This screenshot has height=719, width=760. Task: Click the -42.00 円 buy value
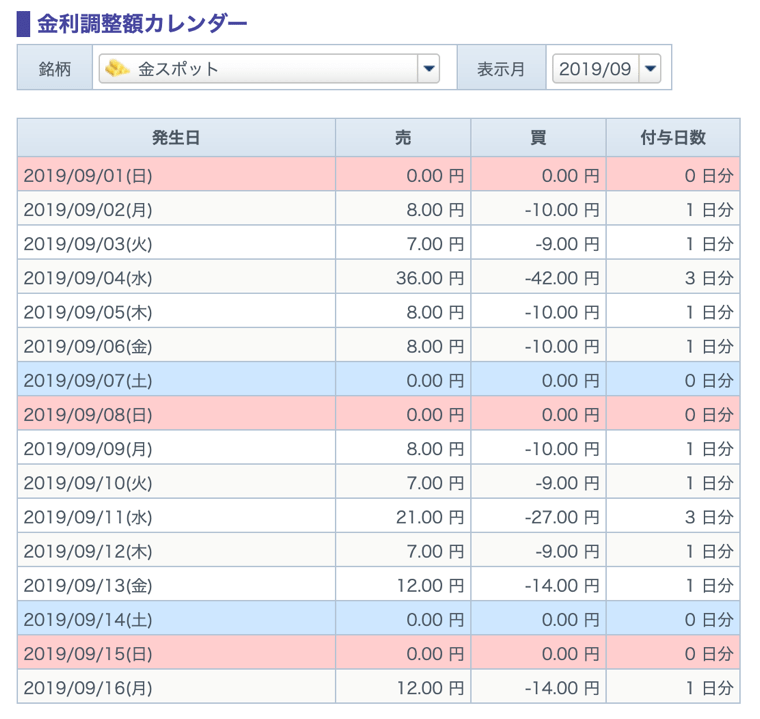tap(562, 278)
